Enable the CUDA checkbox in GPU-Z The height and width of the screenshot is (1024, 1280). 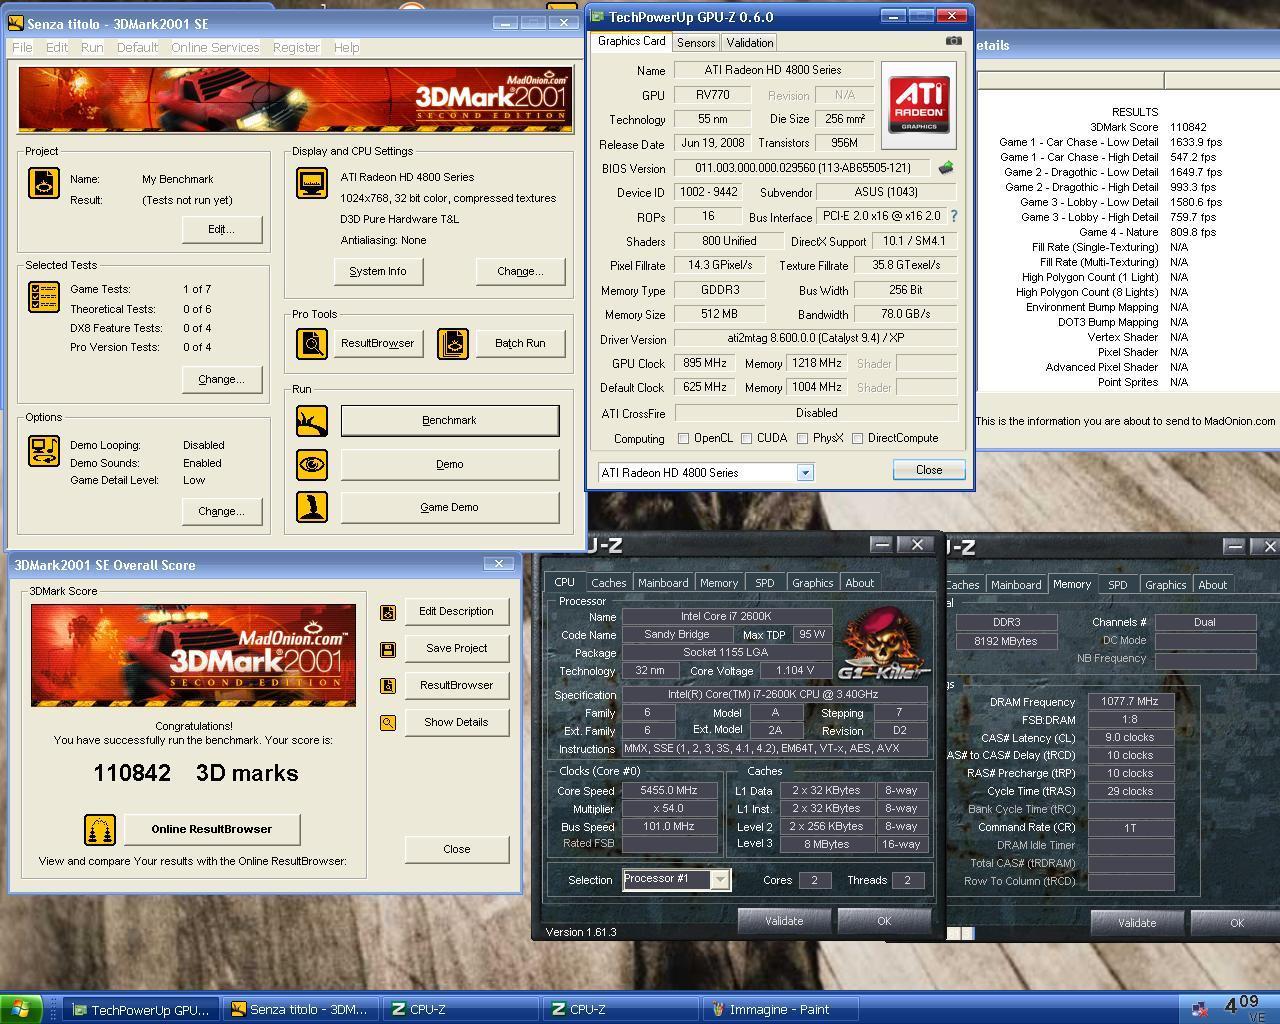pos(746,438)
